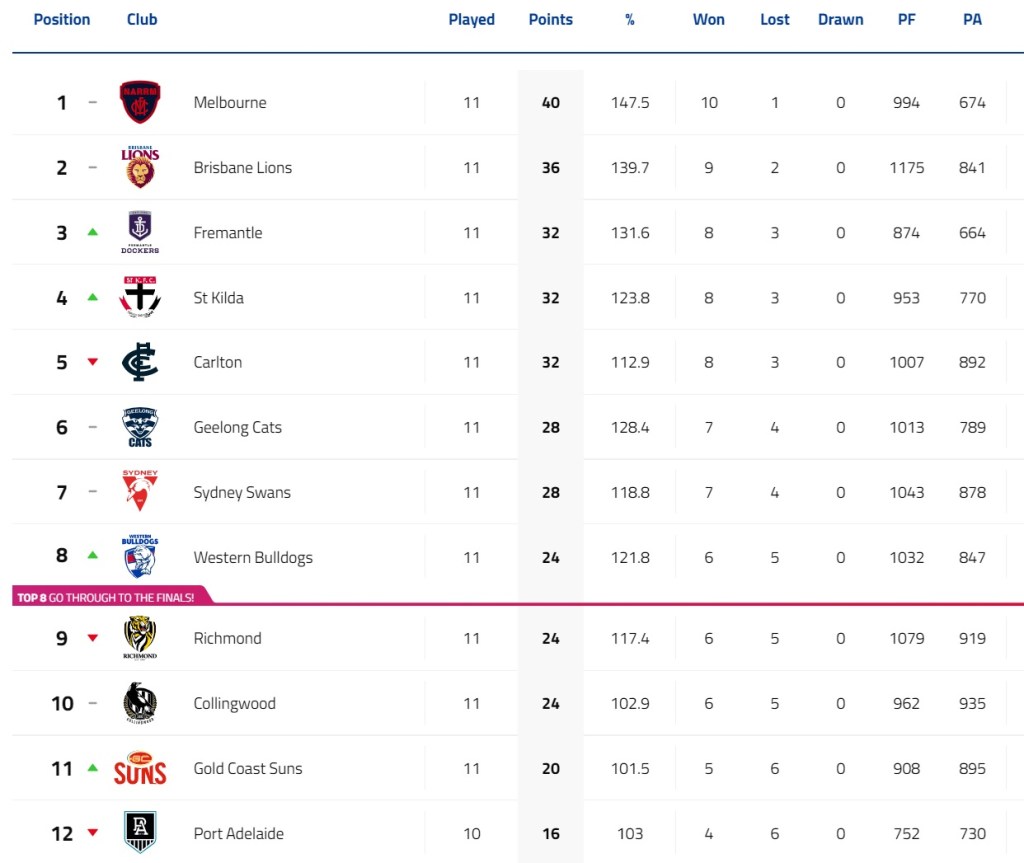The height and width of the screenshot is (863, 1024).
Task: Click the green up arrow beside Fremantle
Action: 93,232
